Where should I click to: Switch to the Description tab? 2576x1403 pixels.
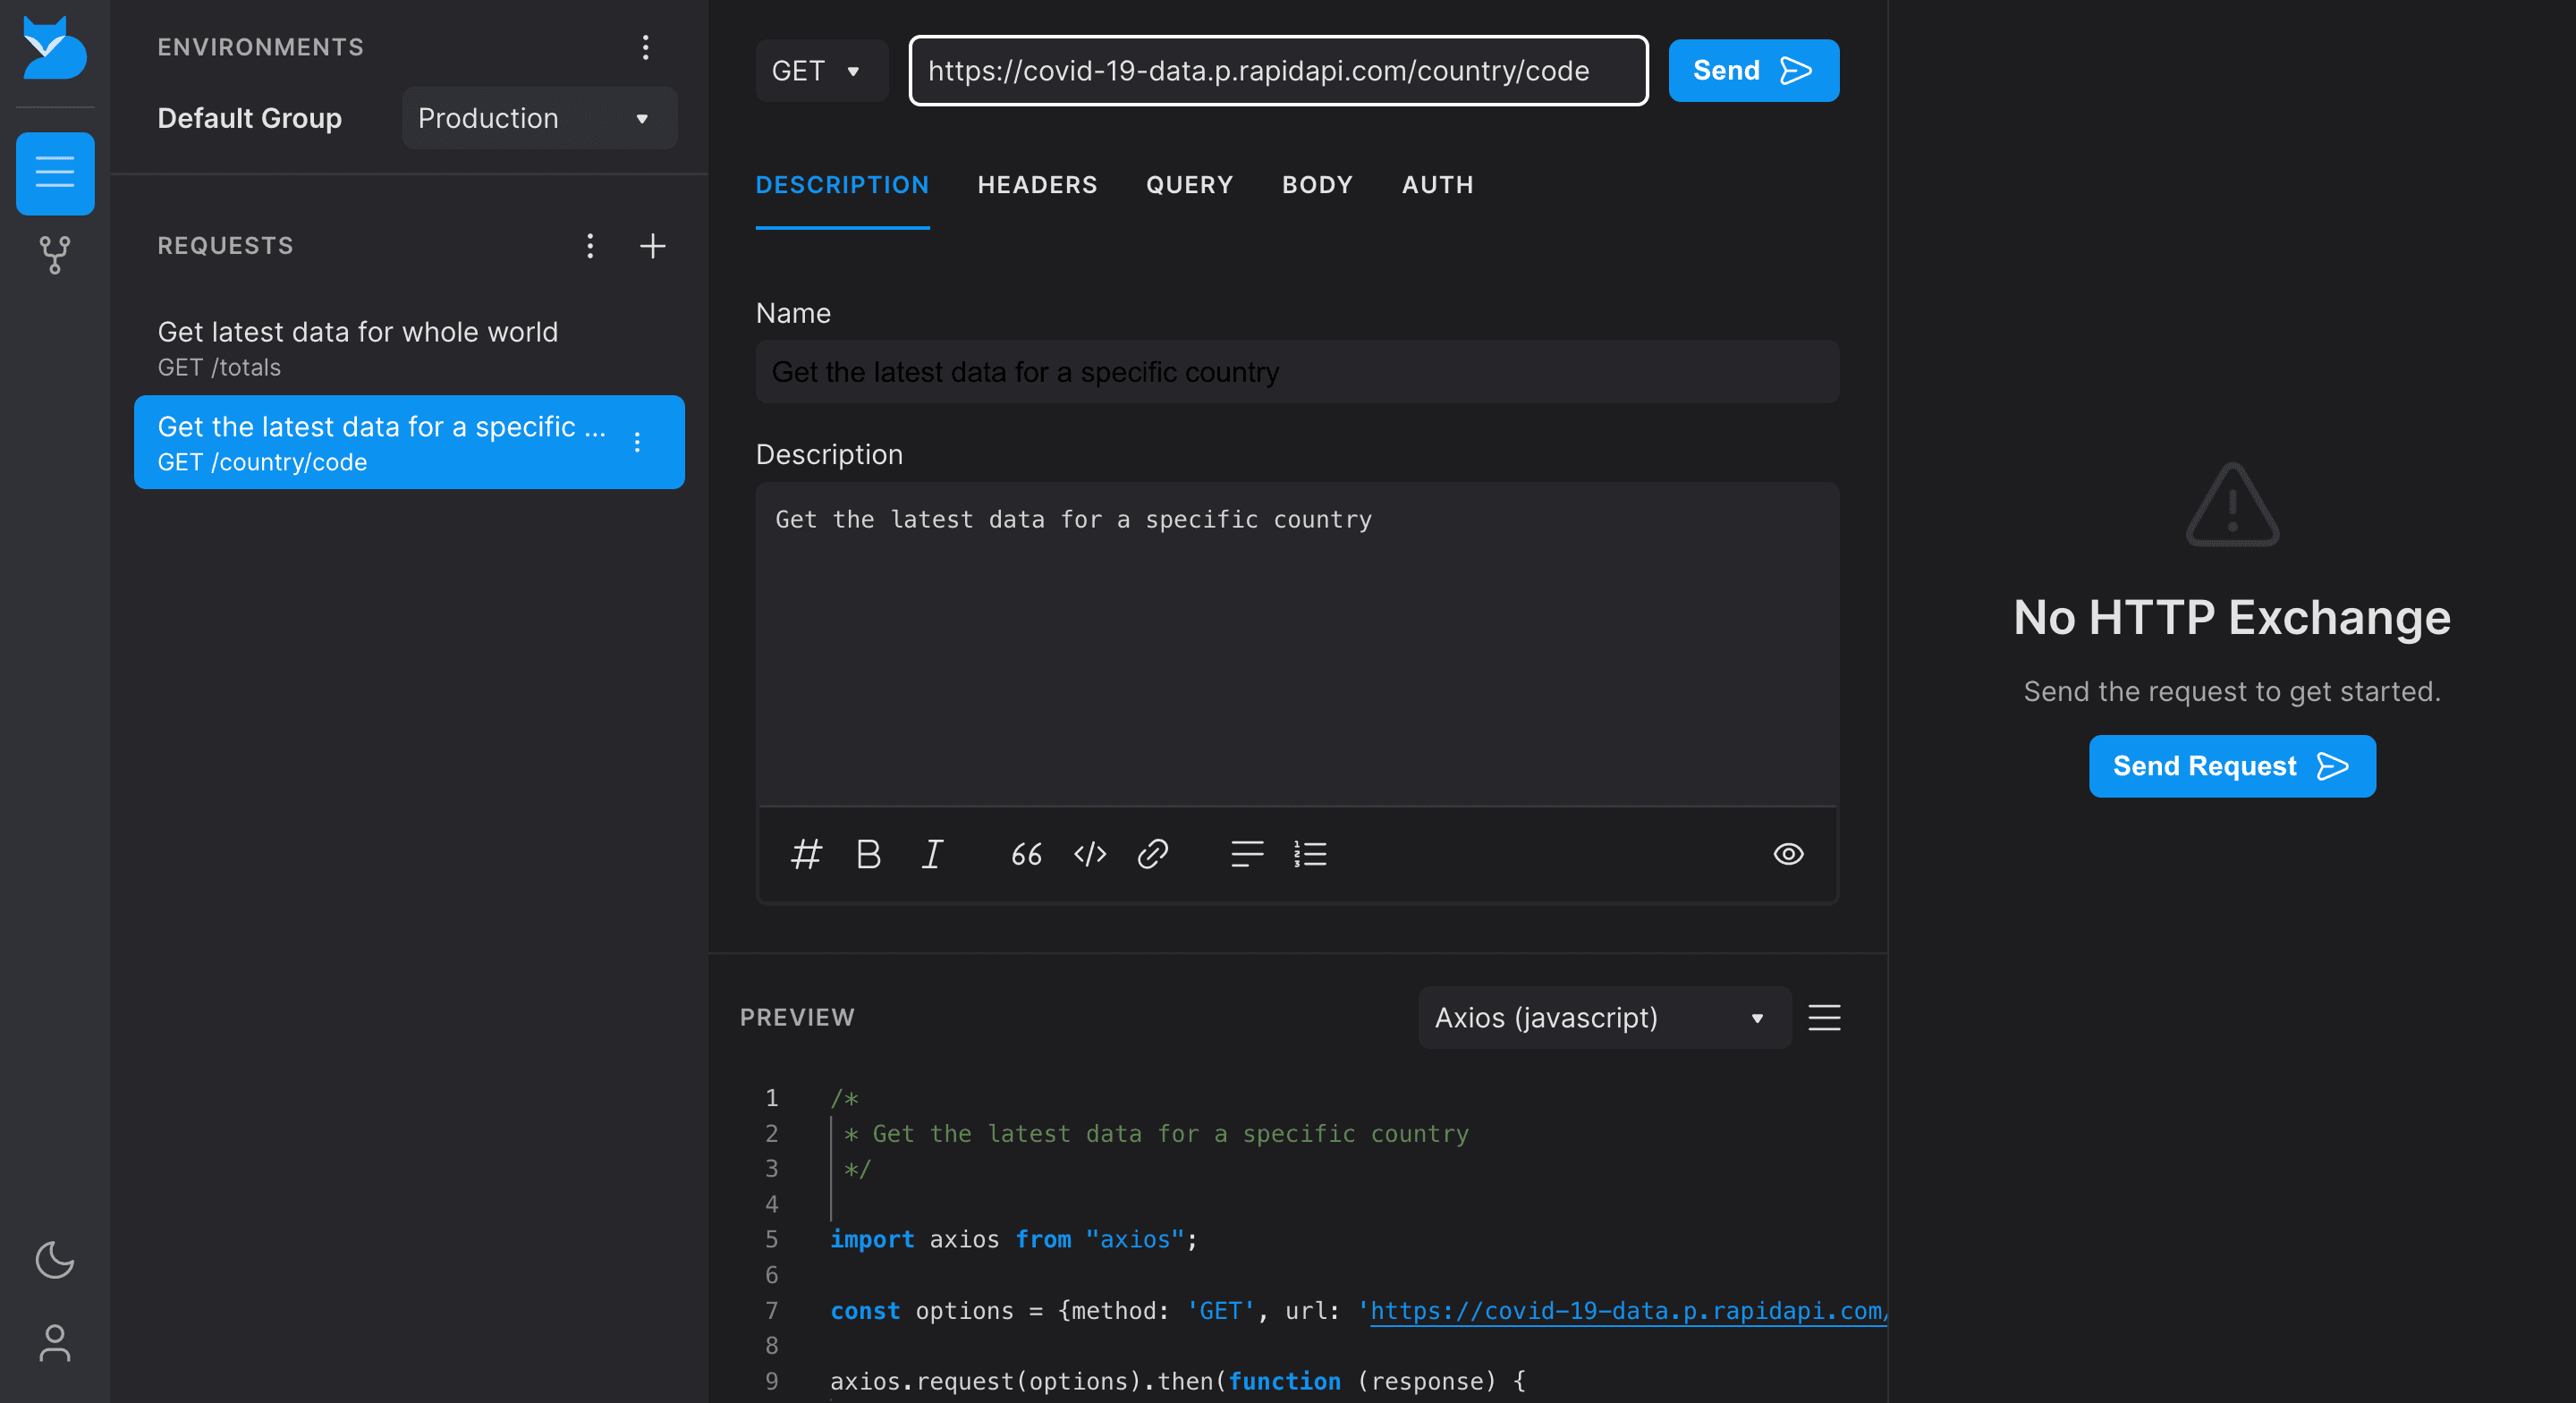[842, 185]
